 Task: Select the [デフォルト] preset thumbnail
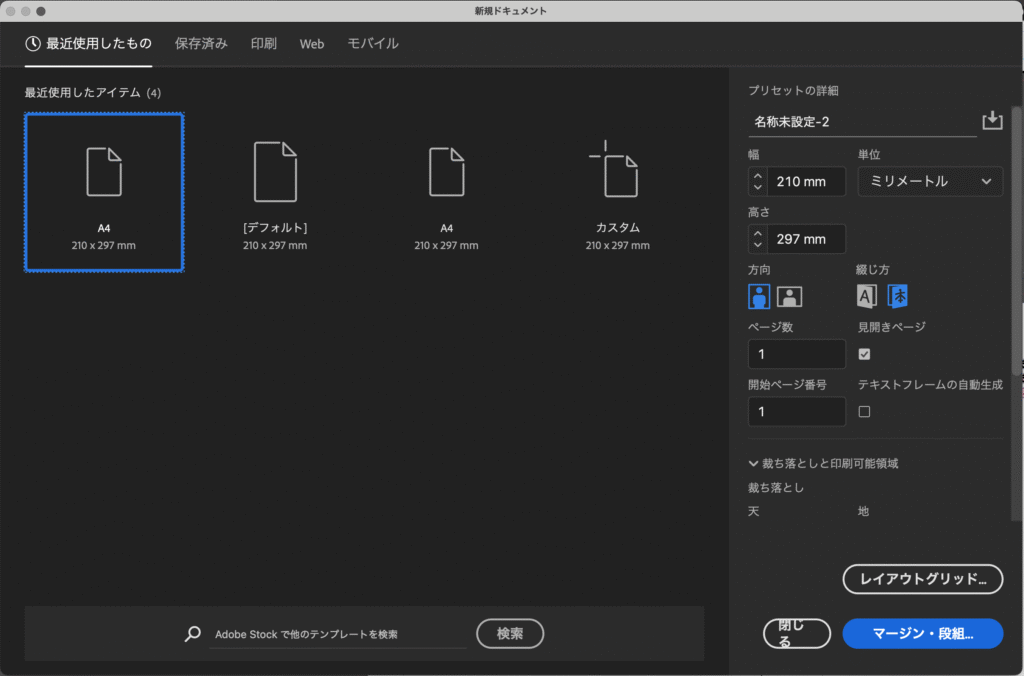275,192
